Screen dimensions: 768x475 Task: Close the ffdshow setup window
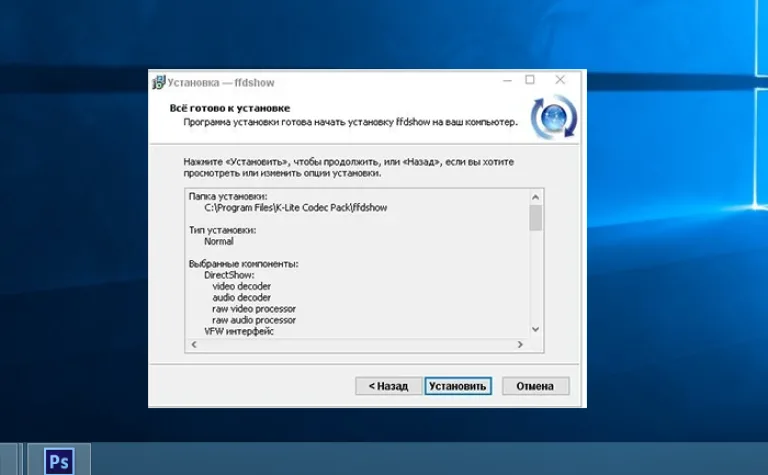pyautogui.click(x=560, y=80)
